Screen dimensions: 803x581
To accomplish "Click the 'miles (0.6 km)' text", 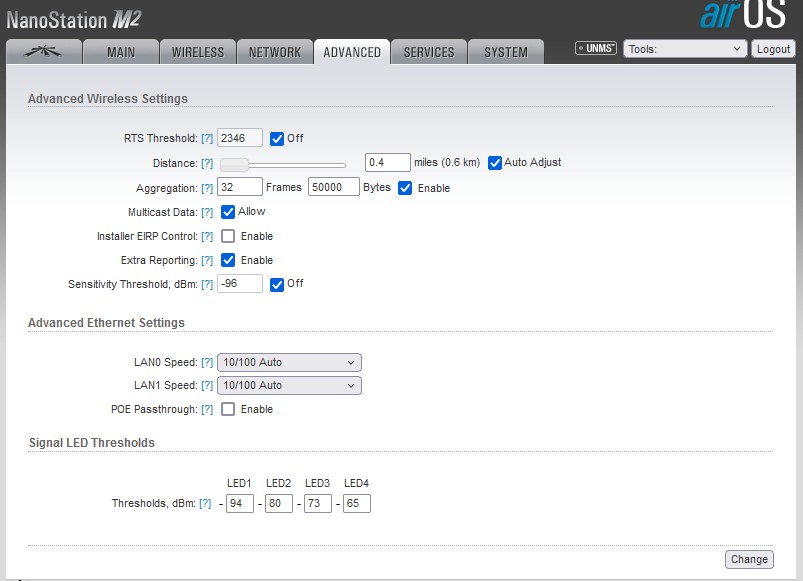I will pyautogui.click(x=447, y=162).
